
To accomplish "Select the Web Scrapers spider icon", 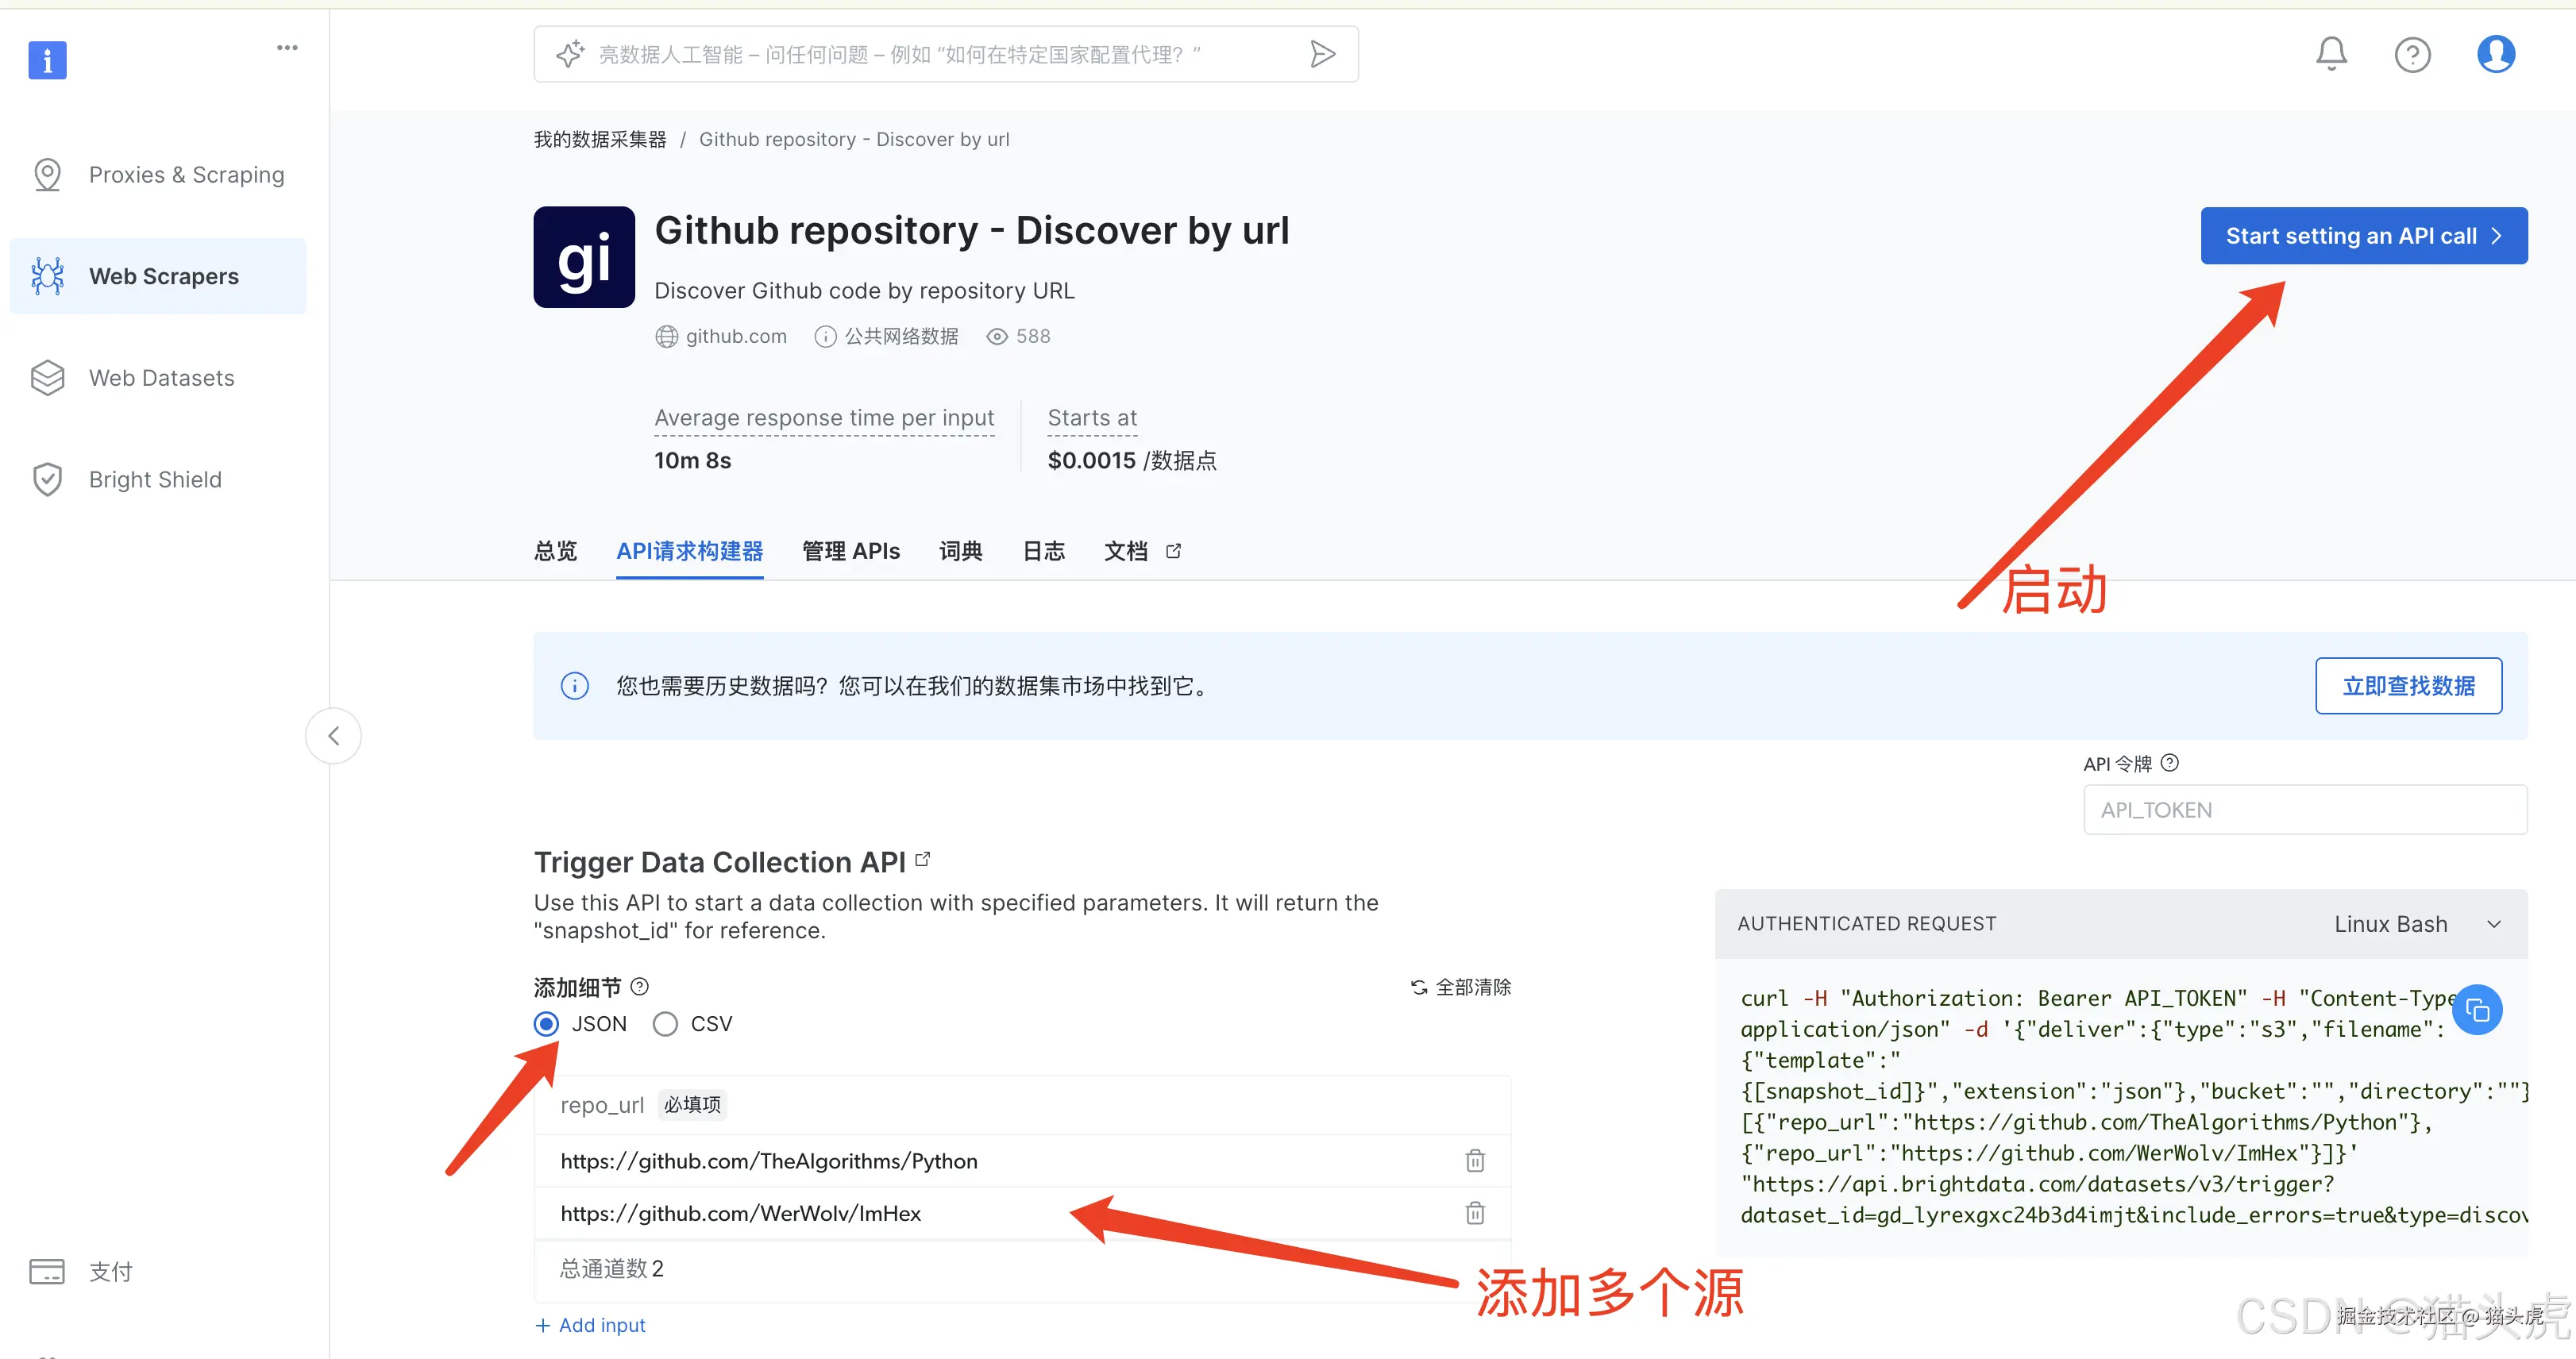I will tap(47, 276).
